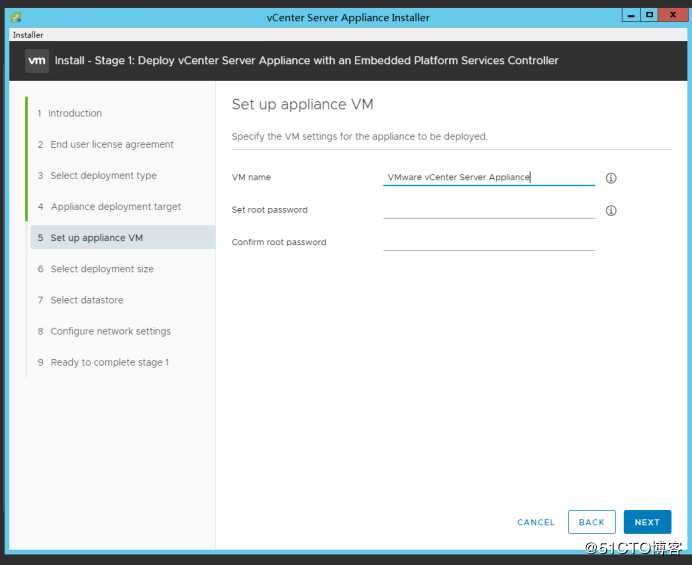Minimize the installer window

tap(632, 15)
